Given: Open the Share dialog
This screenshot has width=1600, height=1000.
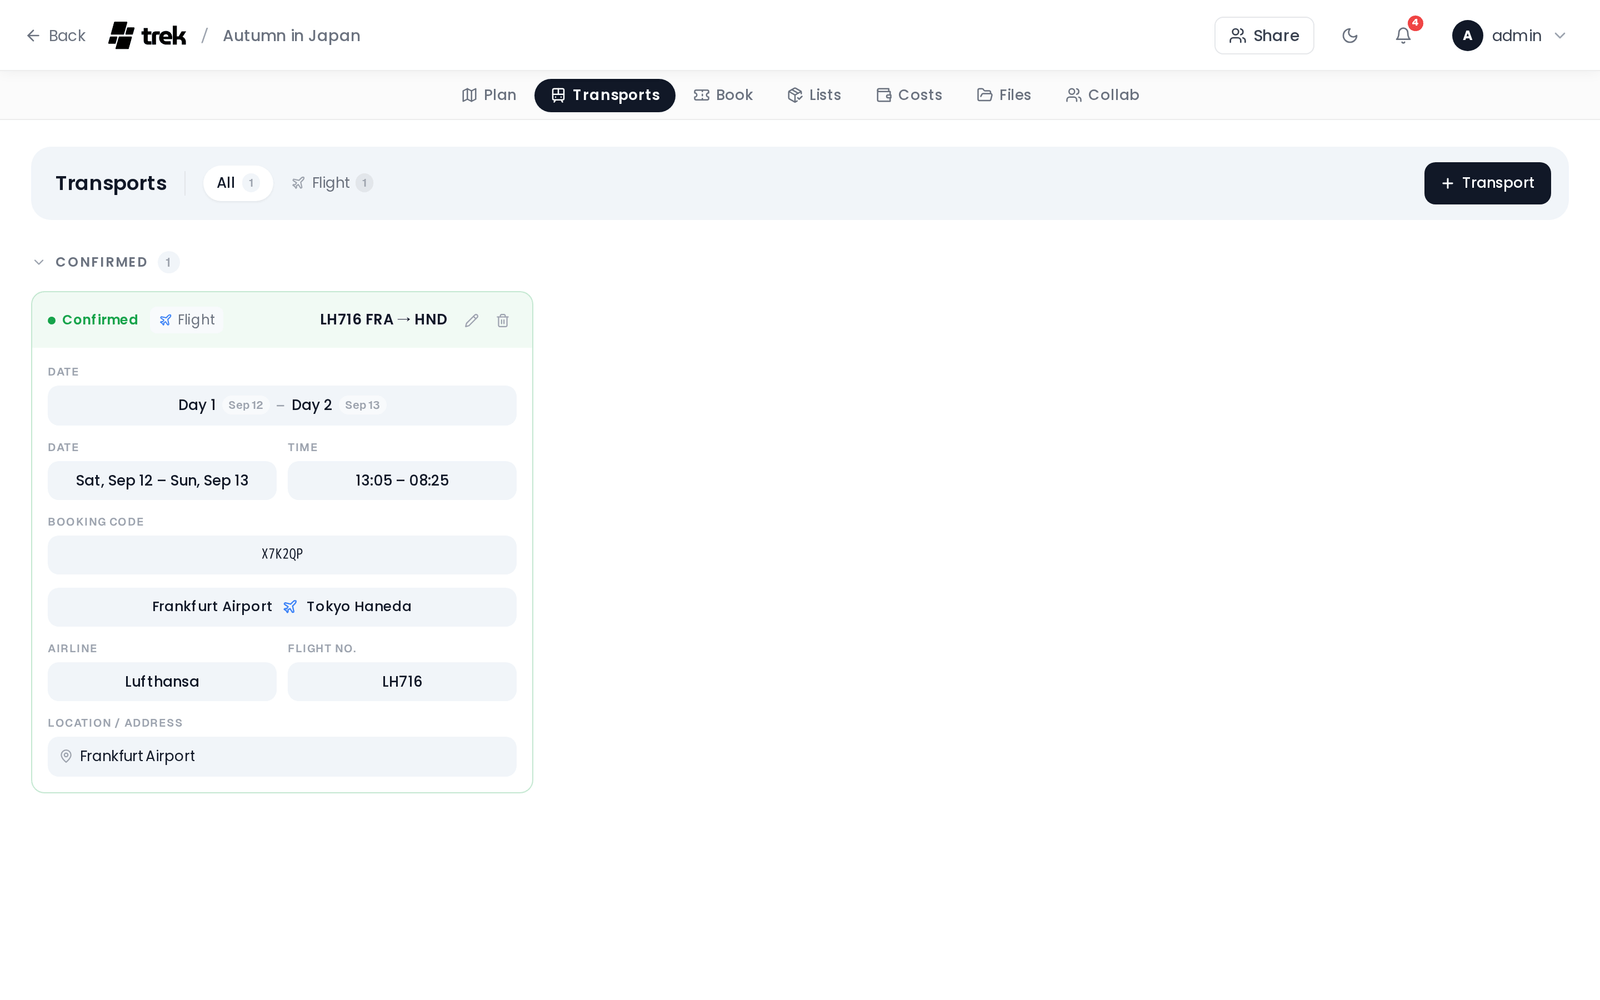Looking at the screenshot, I should (x=1264, y=36).
